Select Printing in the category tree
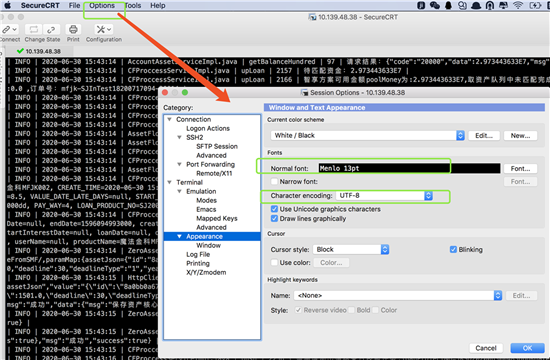The image size is (550, 360). [x=198, y=263]
